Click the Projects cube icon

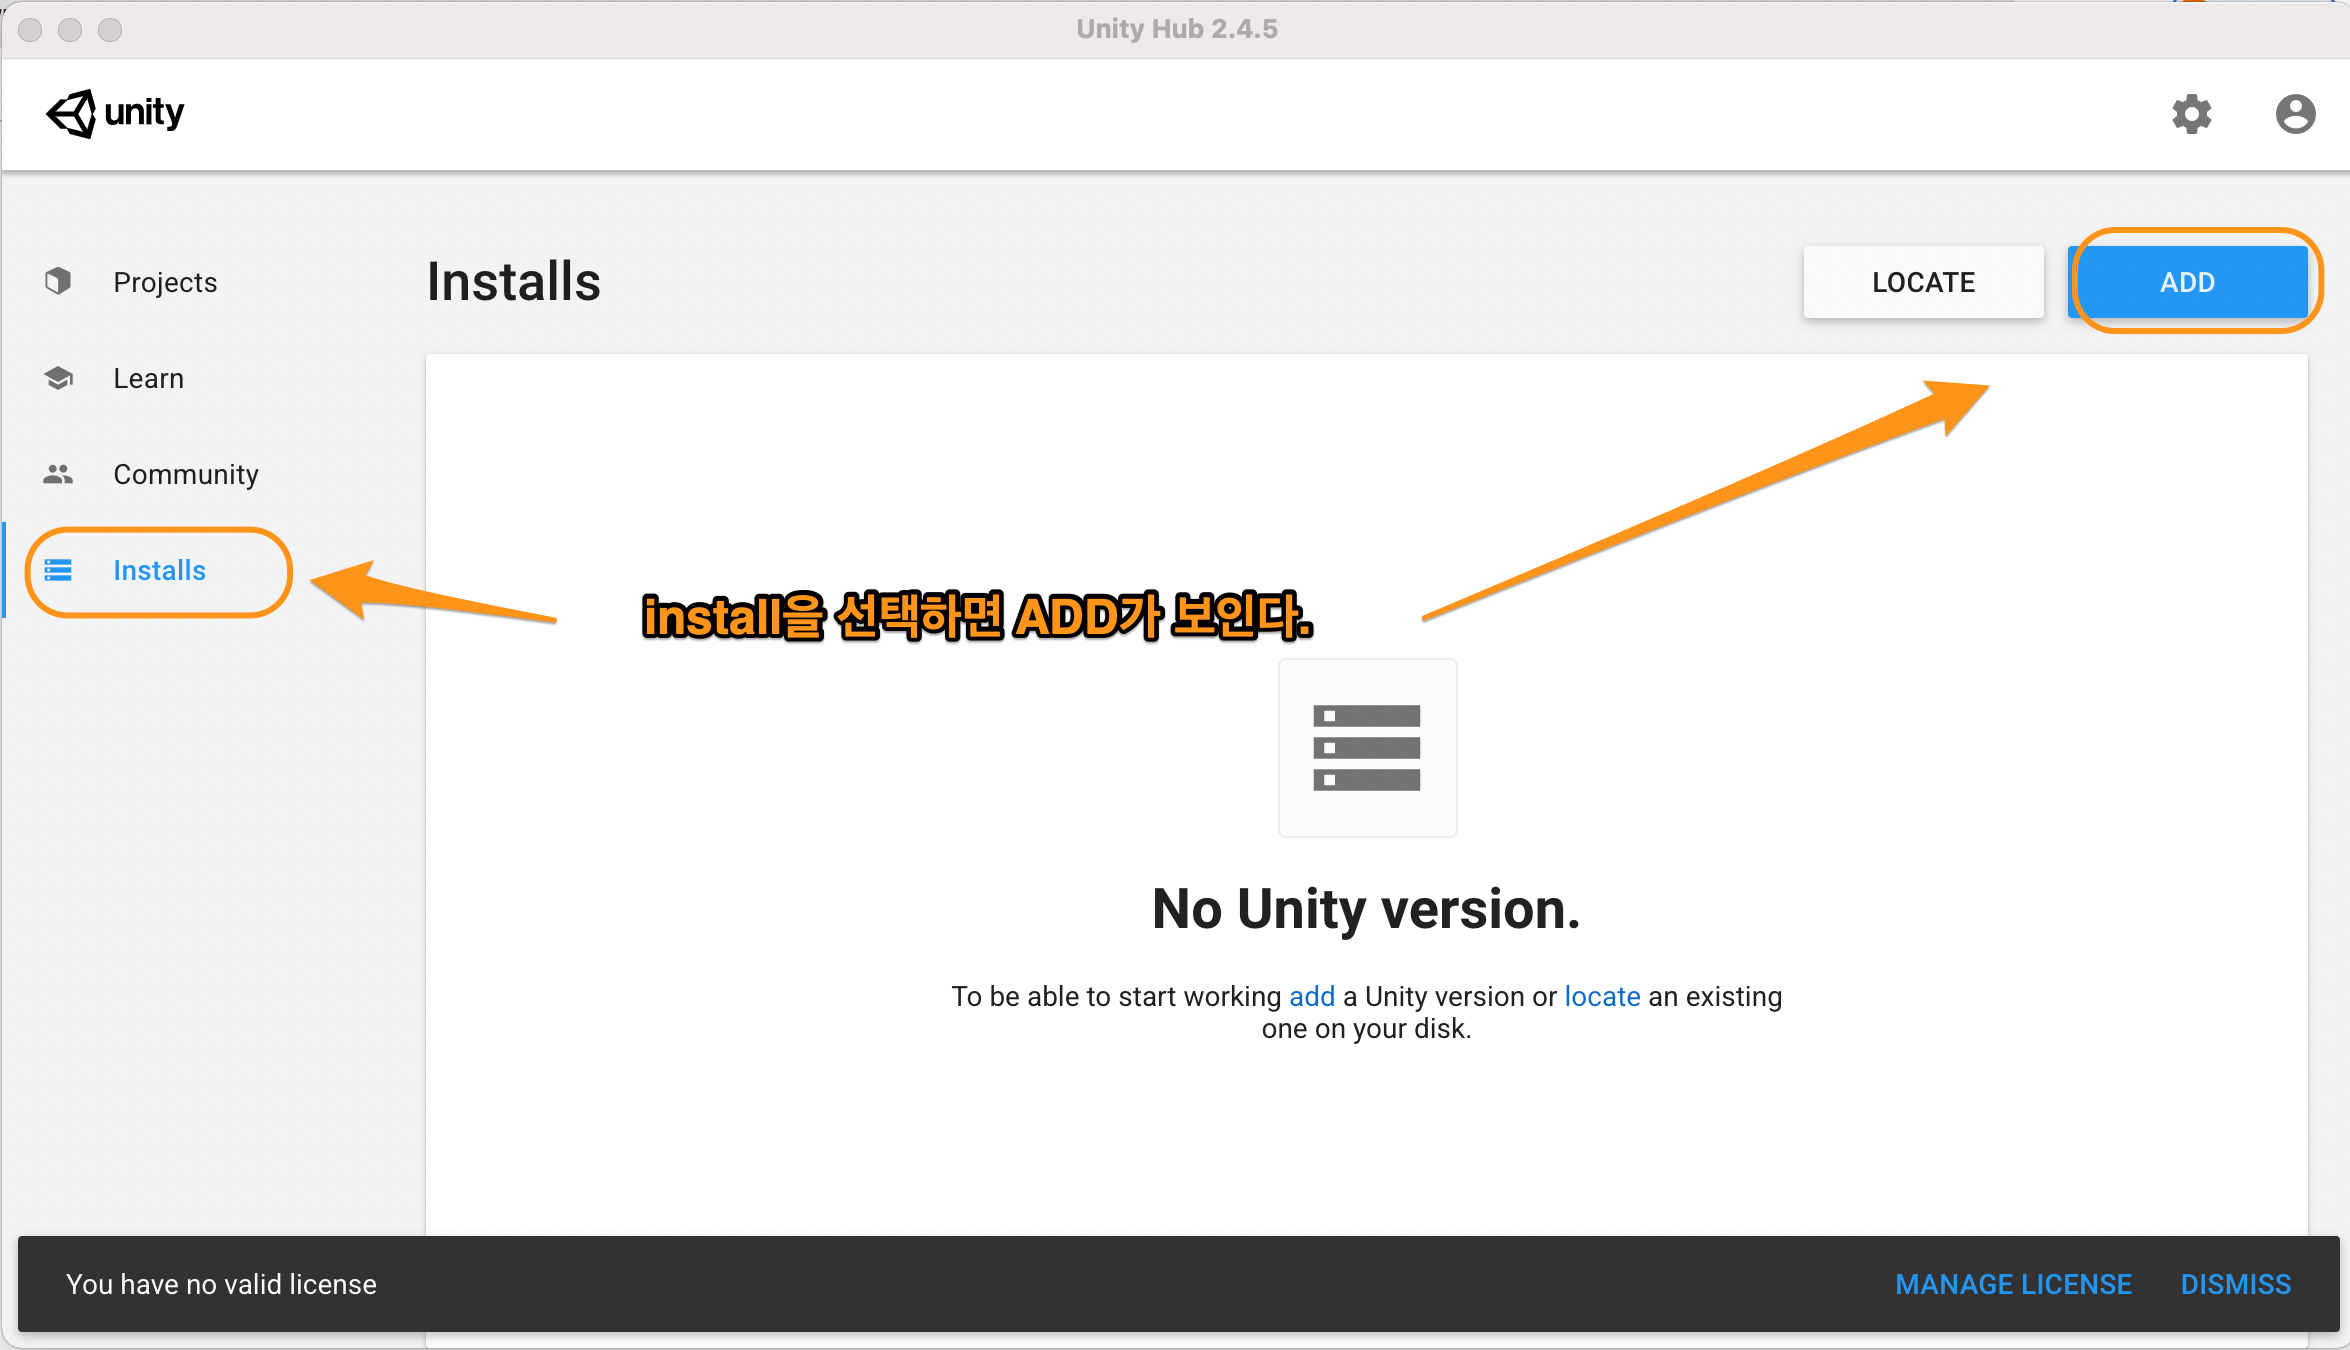click(58, 281)
